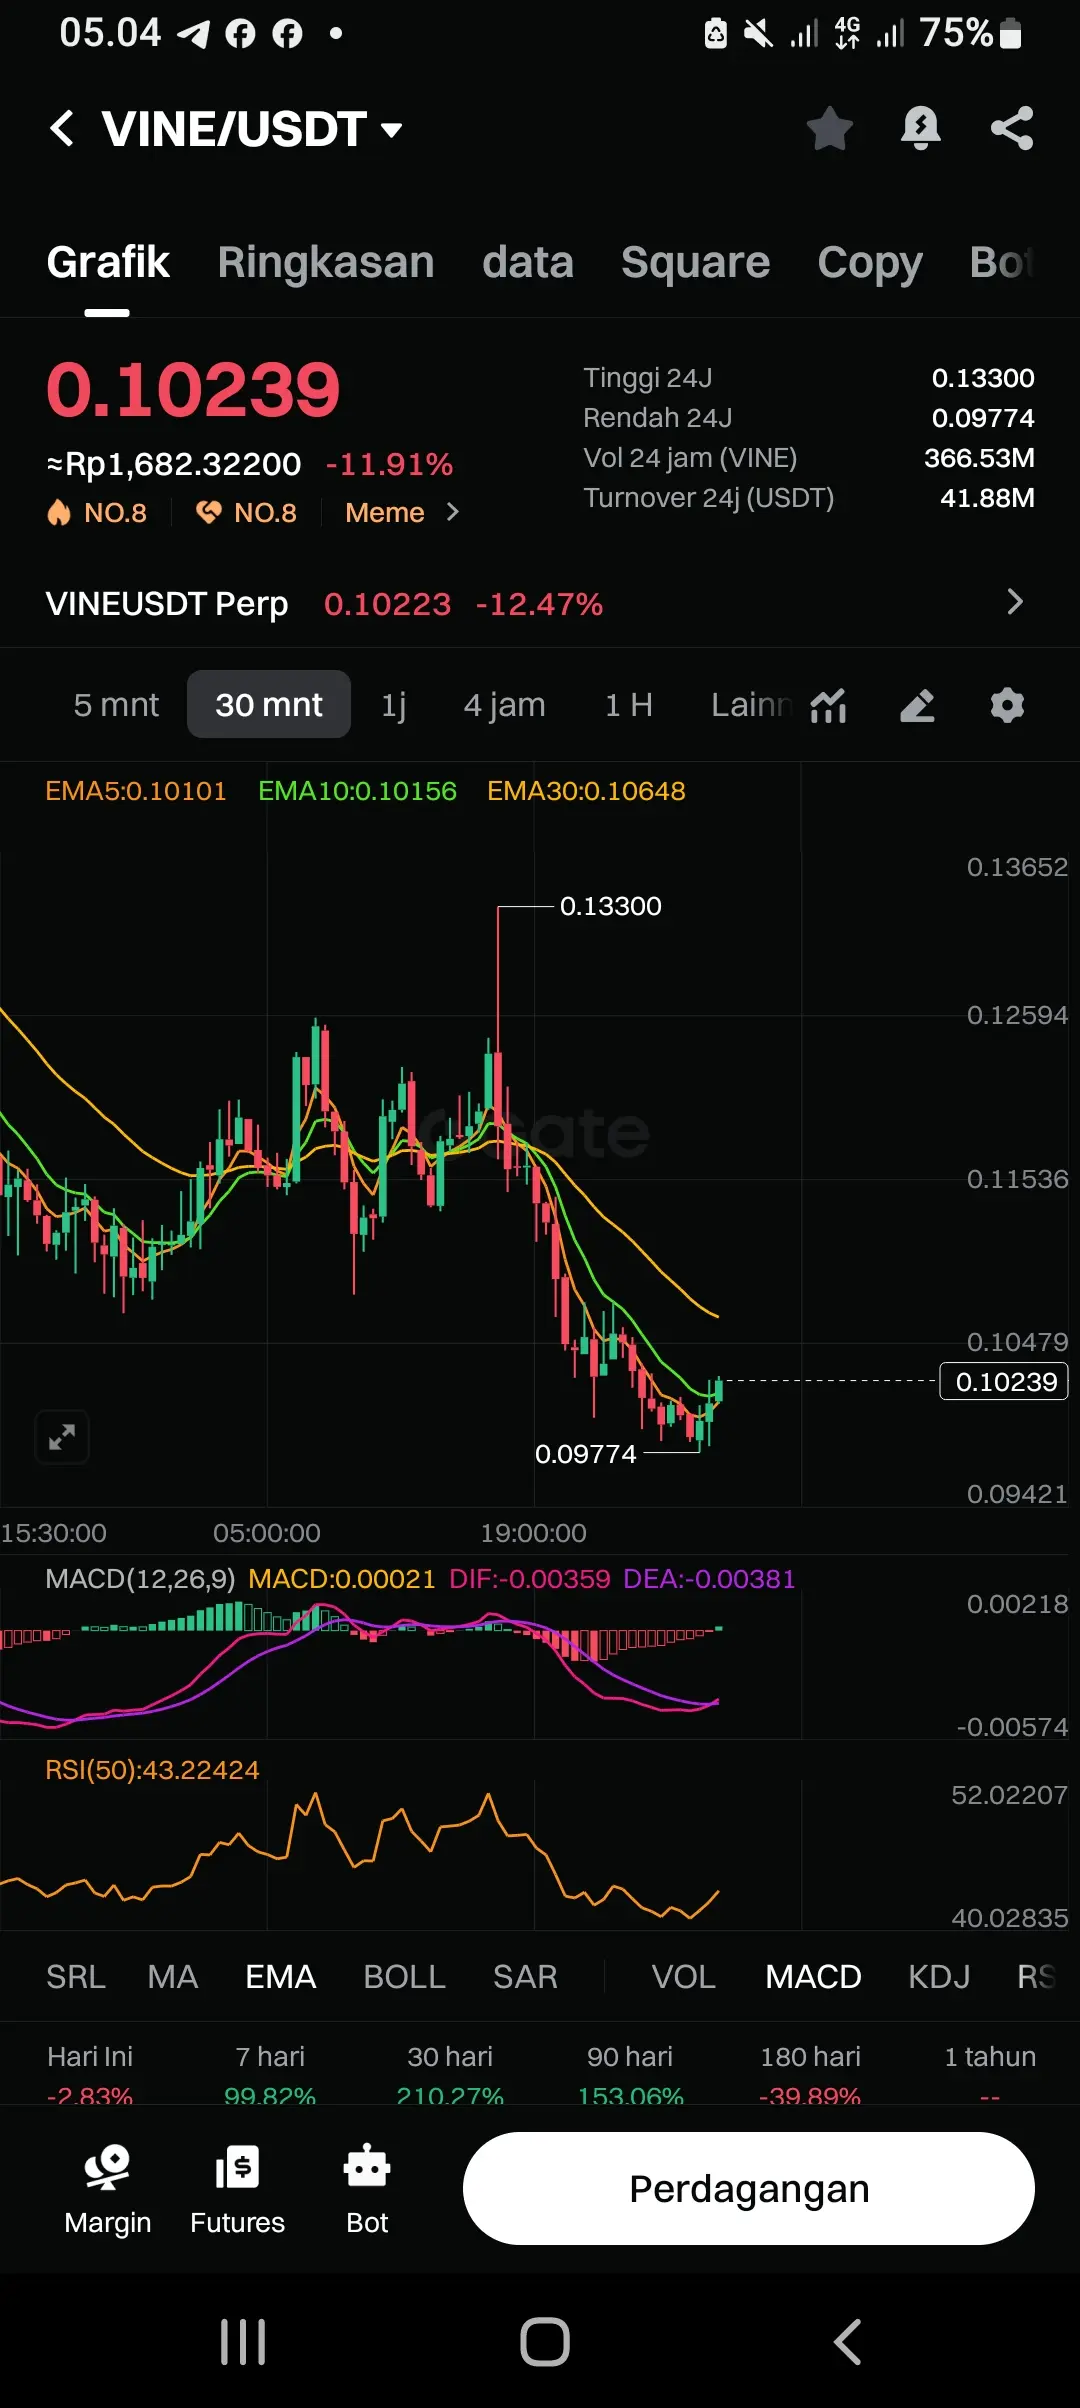Open the Meme category link
Viewport: 1080px width, 2408px height.
[385, 513]
